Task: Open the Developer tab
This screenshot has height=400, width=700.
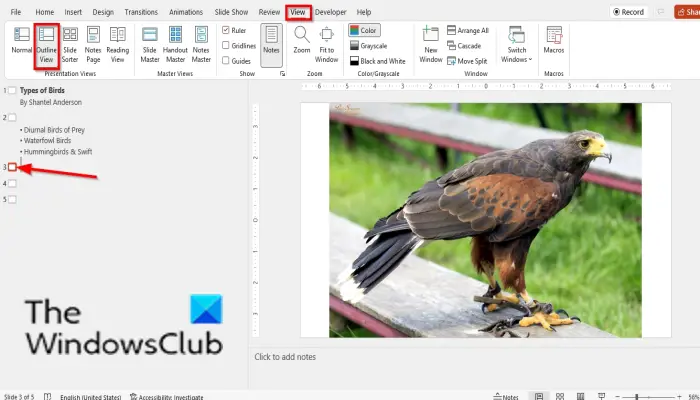Action: [x=330, y=12]
